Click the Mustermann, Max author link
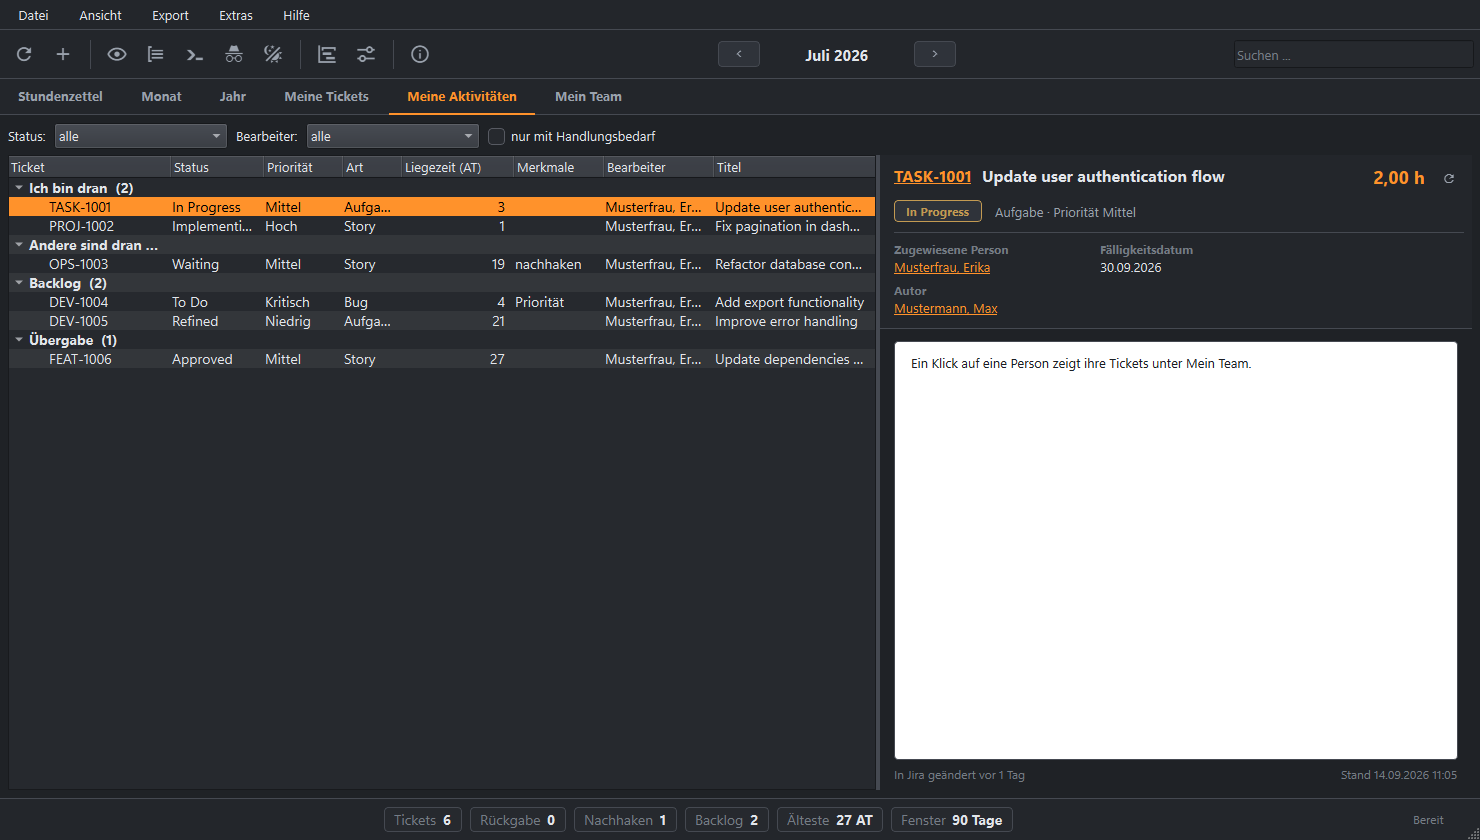This screenshot has width=1480, height=840. point(945,309)
